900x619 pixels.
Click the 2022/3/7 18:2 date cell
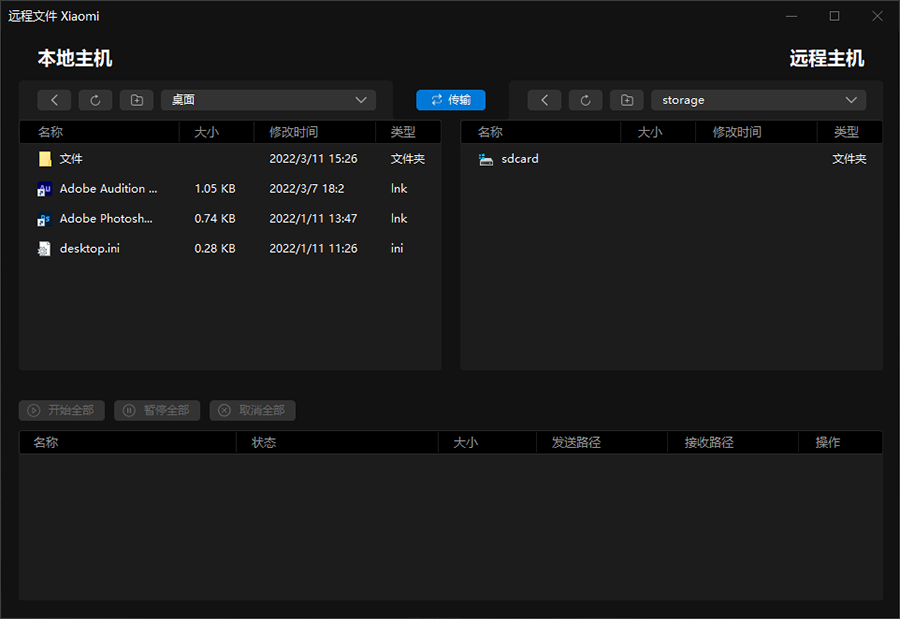coord(307,189)
